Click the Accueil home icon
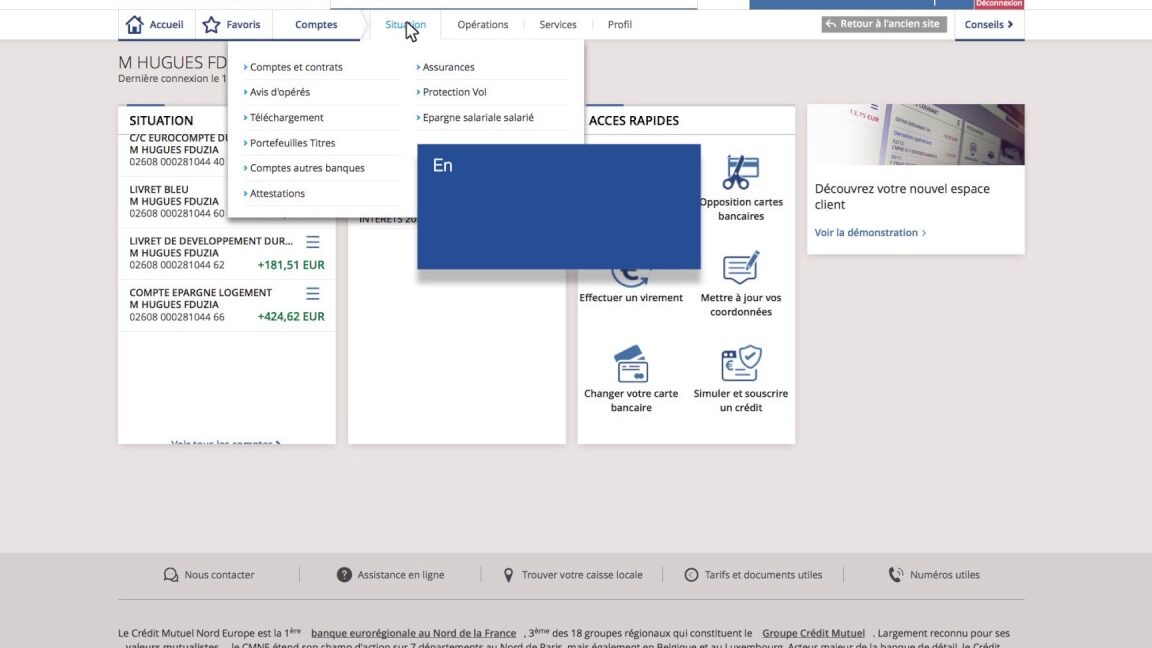 point(135,25)
